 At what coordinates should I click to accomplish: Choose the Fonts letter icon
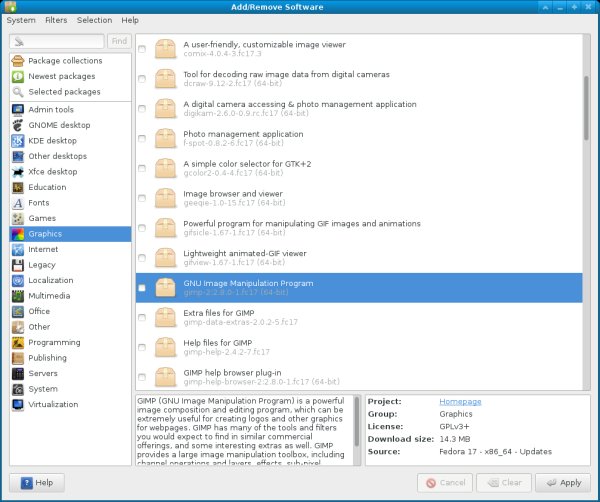pyautogui.click(x=18, y=203)
